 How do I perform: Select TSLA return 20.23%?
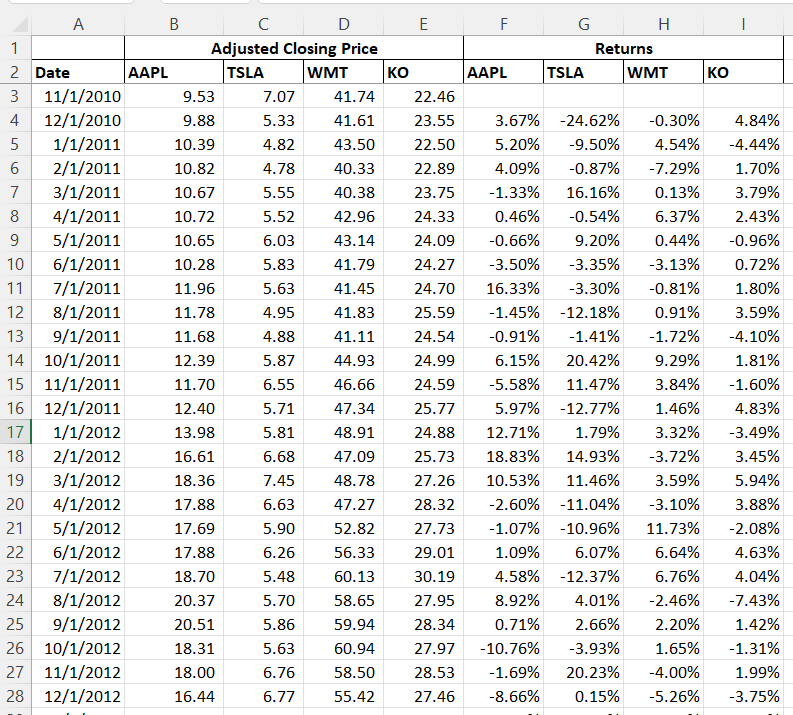(x=584, y=673)
